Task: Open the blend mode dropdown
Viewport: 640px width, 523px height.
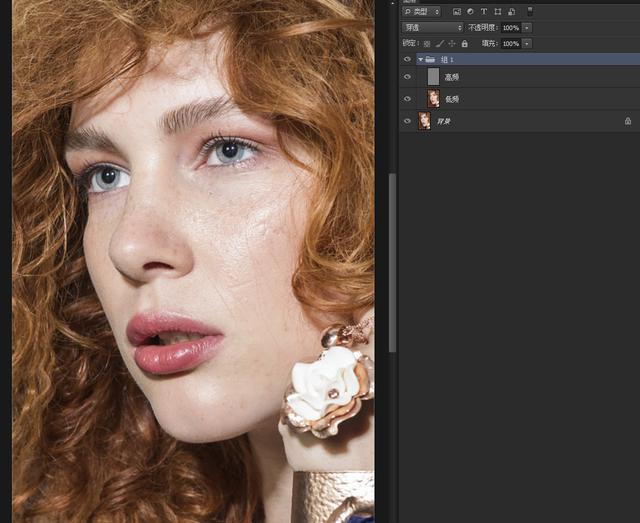Action: point(432,28)
